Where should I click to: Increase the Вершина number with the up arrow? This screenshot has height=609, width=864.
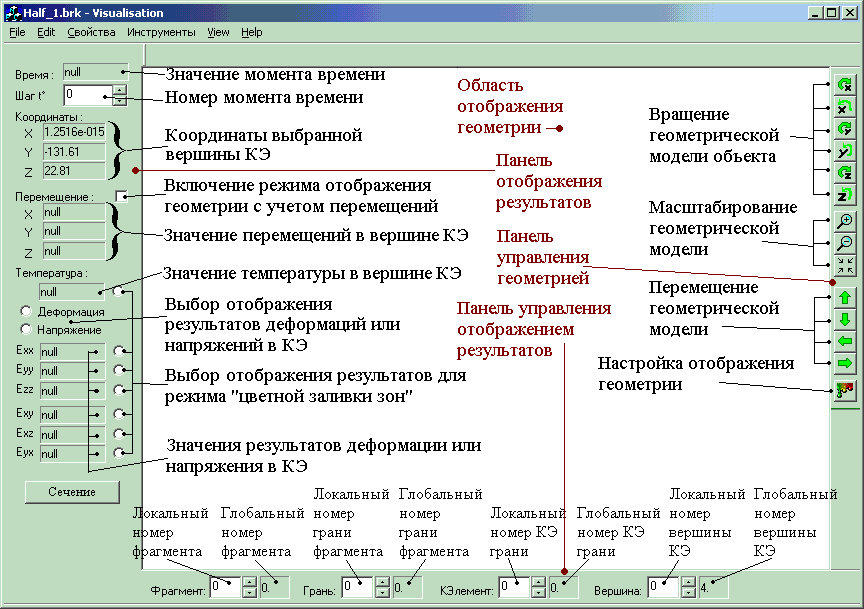688,582
